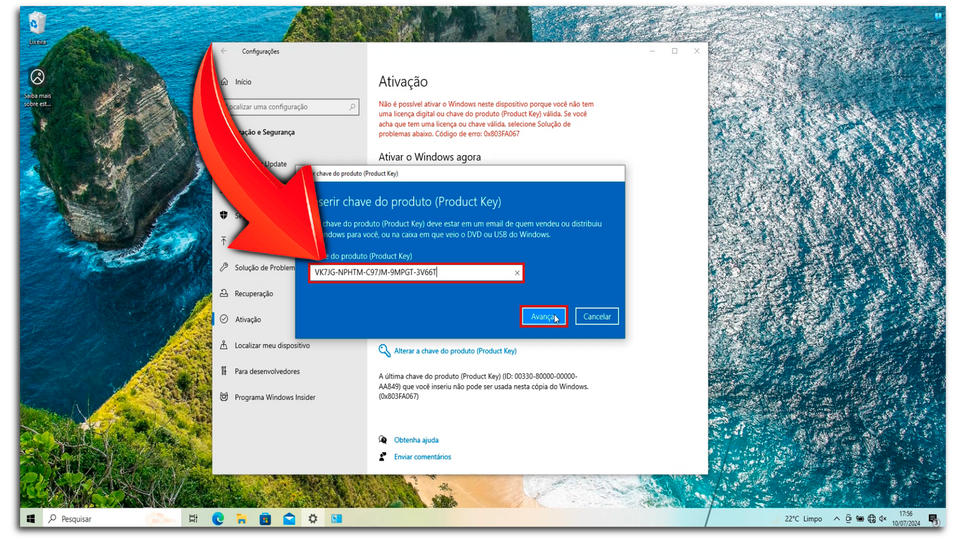
Task: Select Ativação in the sidebar
Action: click(248, 319)
